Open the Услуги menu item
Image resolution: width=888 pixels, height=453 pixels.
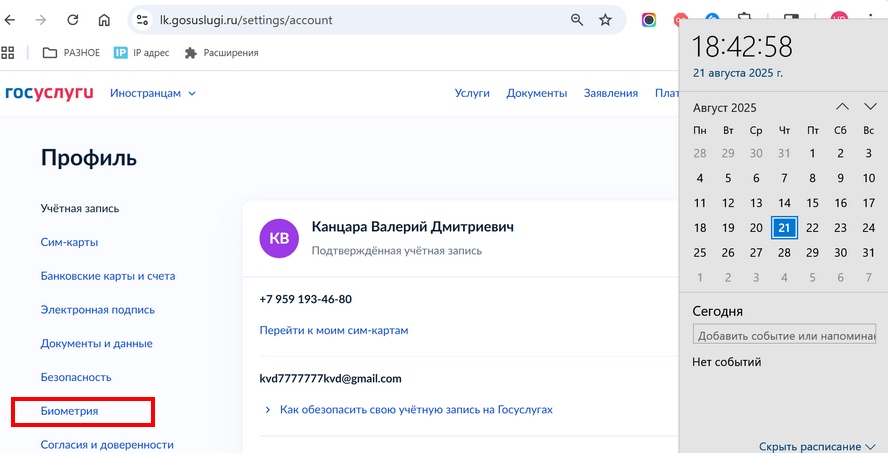[x=472, y=93]
